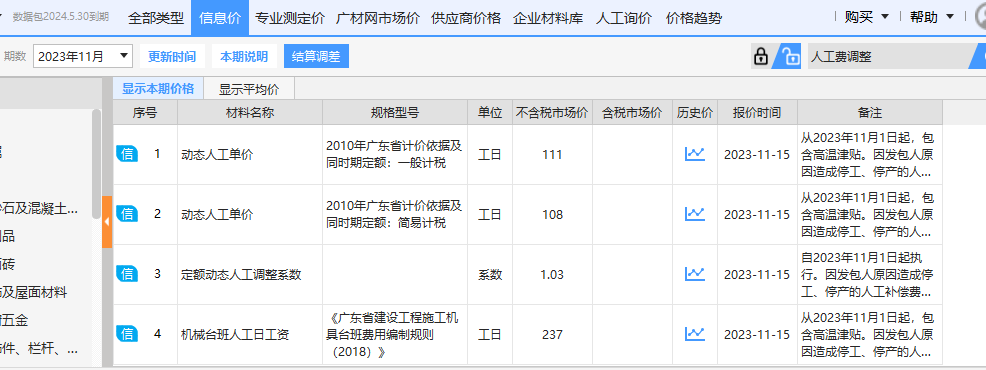
Task: Open history price chart for 简易计税 row
Action: pyautogui.click(x=695, y=214)
